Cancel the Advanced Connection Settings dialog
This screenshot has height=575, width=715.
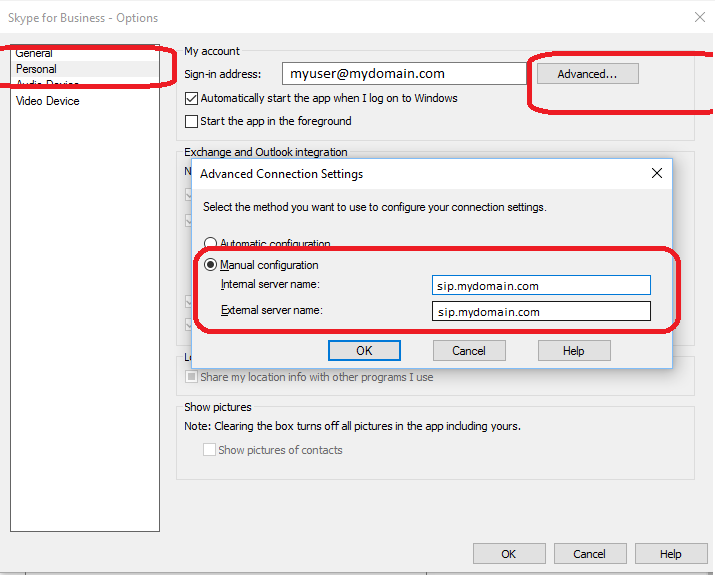click(469, 351)
